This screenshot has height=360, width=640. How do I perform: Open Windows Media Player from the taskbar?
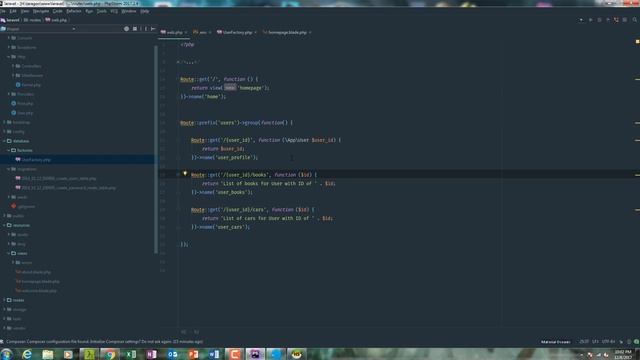coord(68,354)
